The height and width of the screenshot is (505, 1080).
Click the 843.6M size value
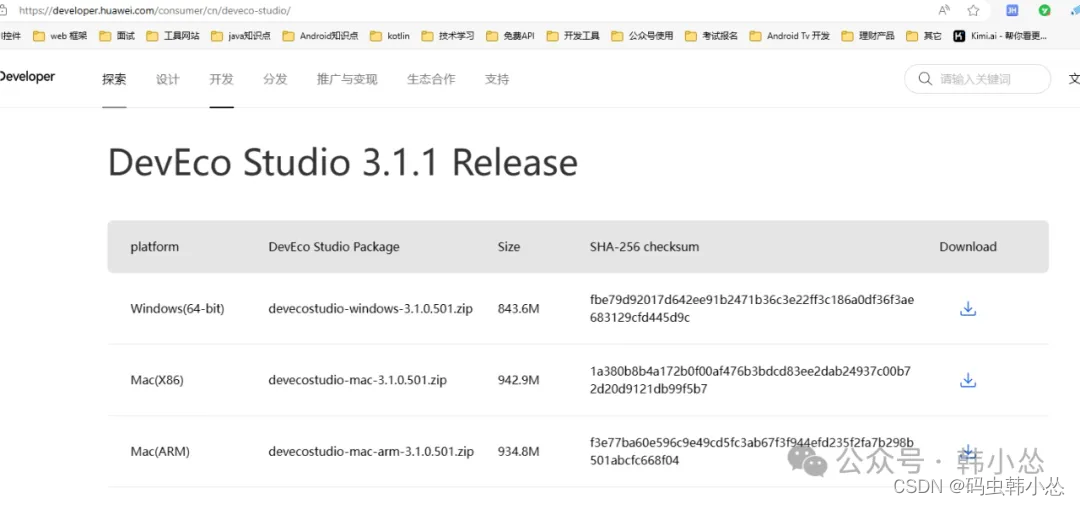[518, 309]
